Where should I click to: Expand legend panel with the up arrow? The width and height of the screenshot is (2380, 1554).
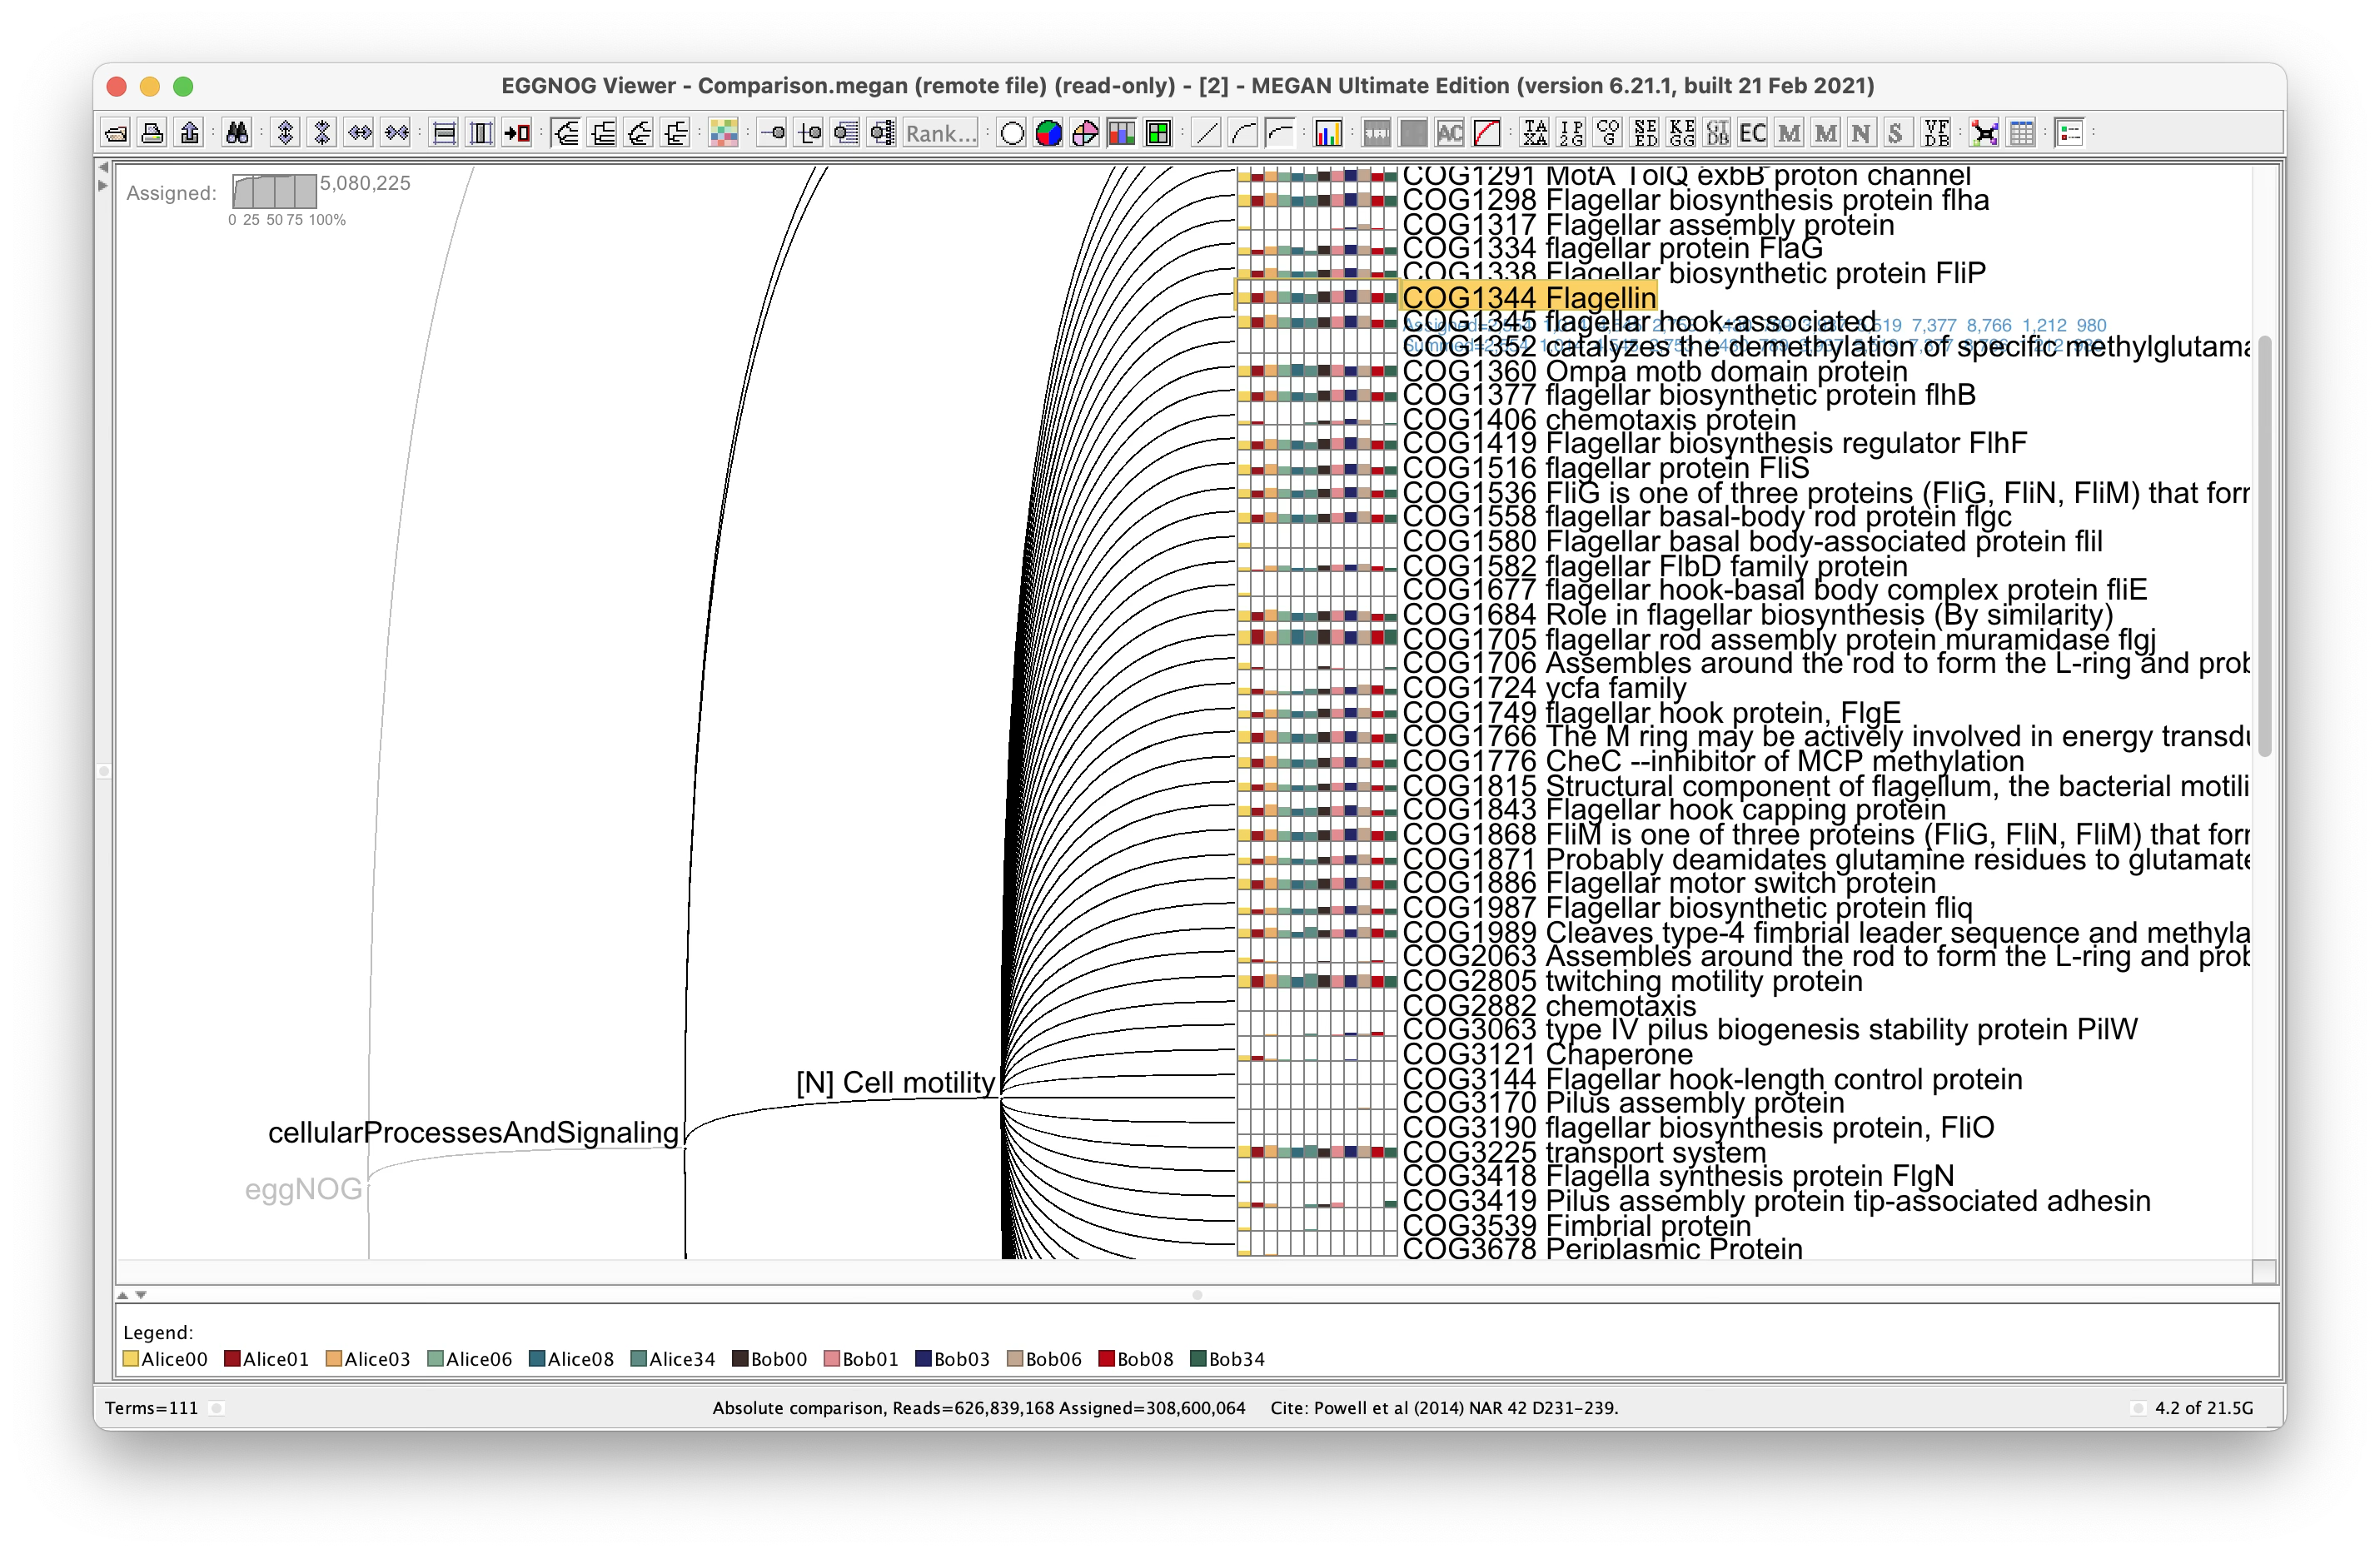[123, 1295]
